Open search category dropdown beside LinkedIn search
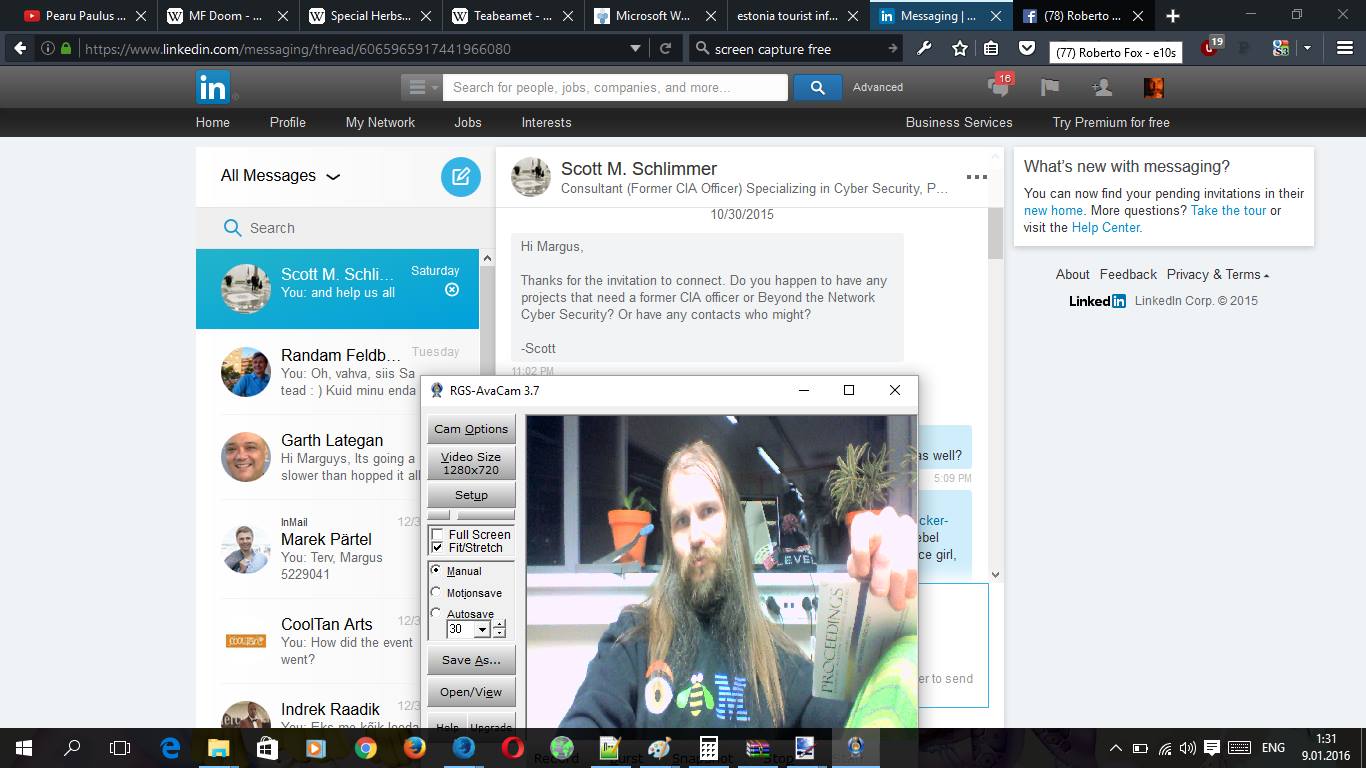The image size is (1366, 768). pyautogui.click(x=421, y=87)
